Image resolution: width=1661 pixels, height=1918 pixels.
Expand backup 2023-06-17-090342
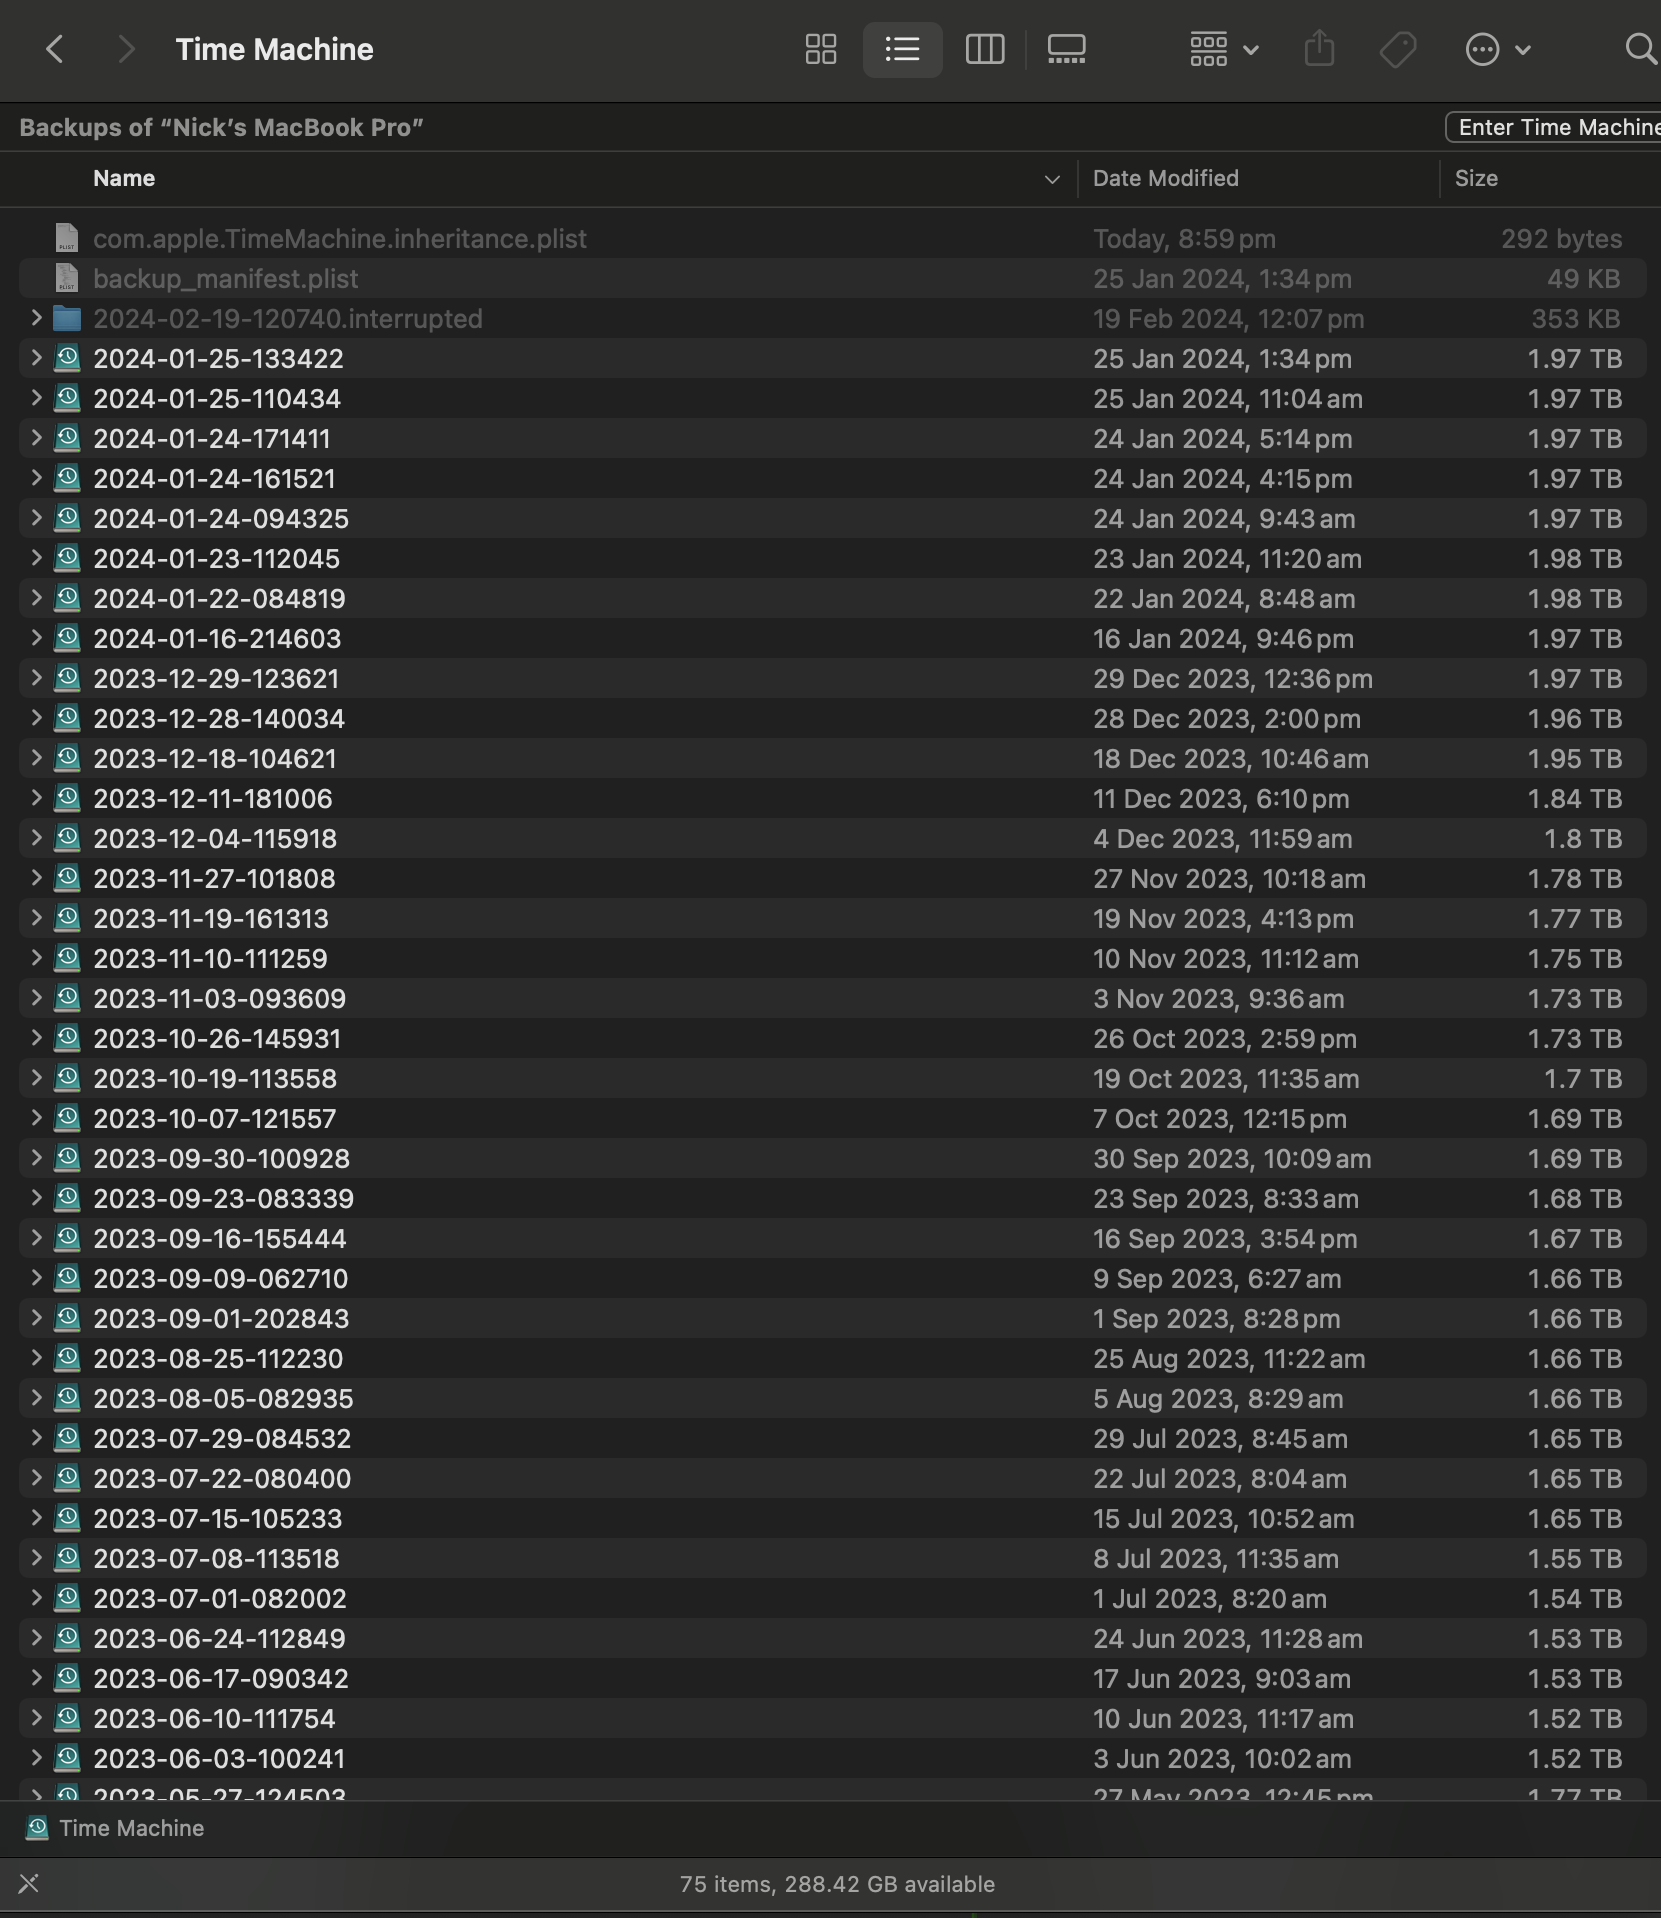pos(36,1678)
